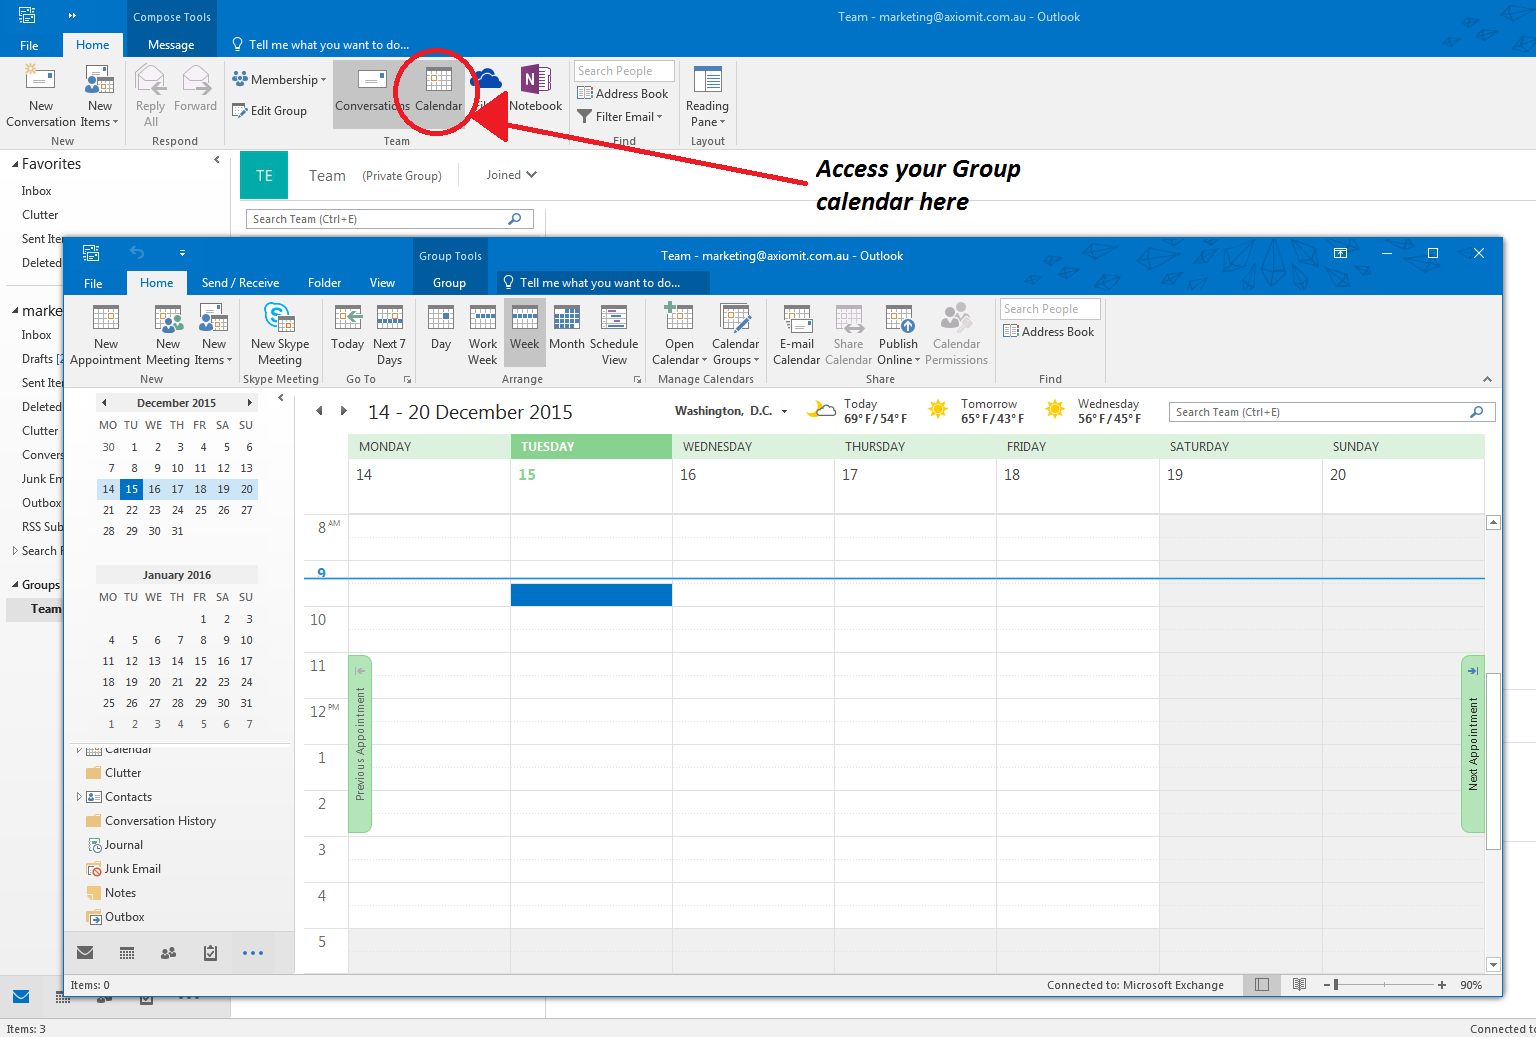Click Tell me what you want box in calendar window
The width and height of the screenshot is (1536, 1037).
click(x=603, y=283)
